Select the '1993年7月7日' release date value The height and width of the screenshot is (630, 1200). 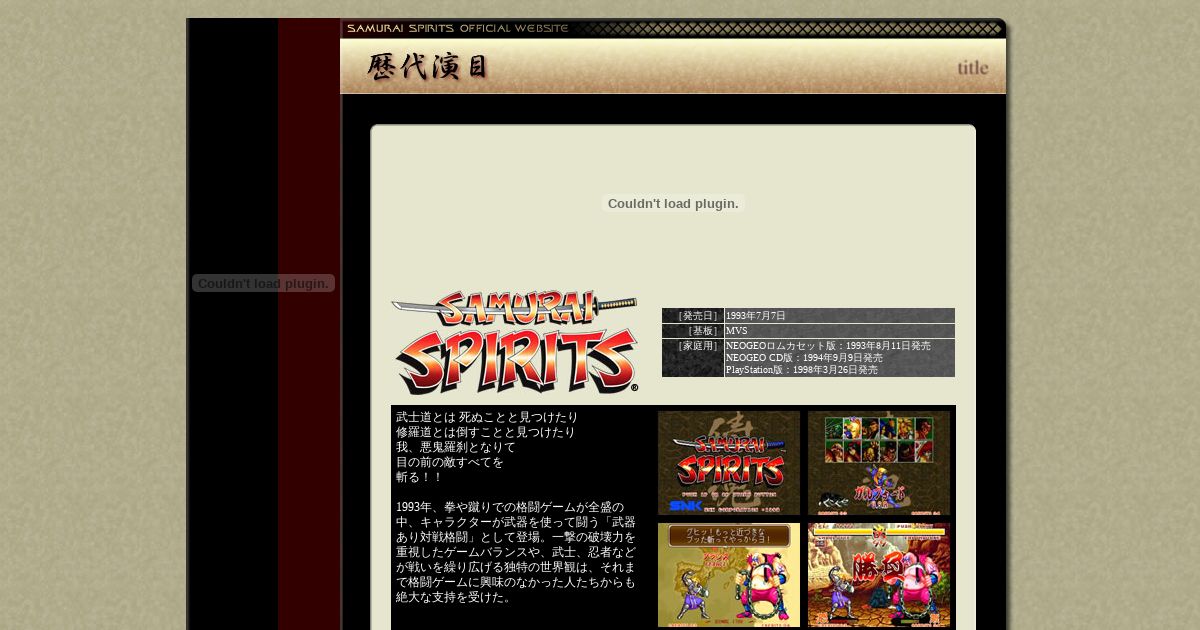click(756, 316)
